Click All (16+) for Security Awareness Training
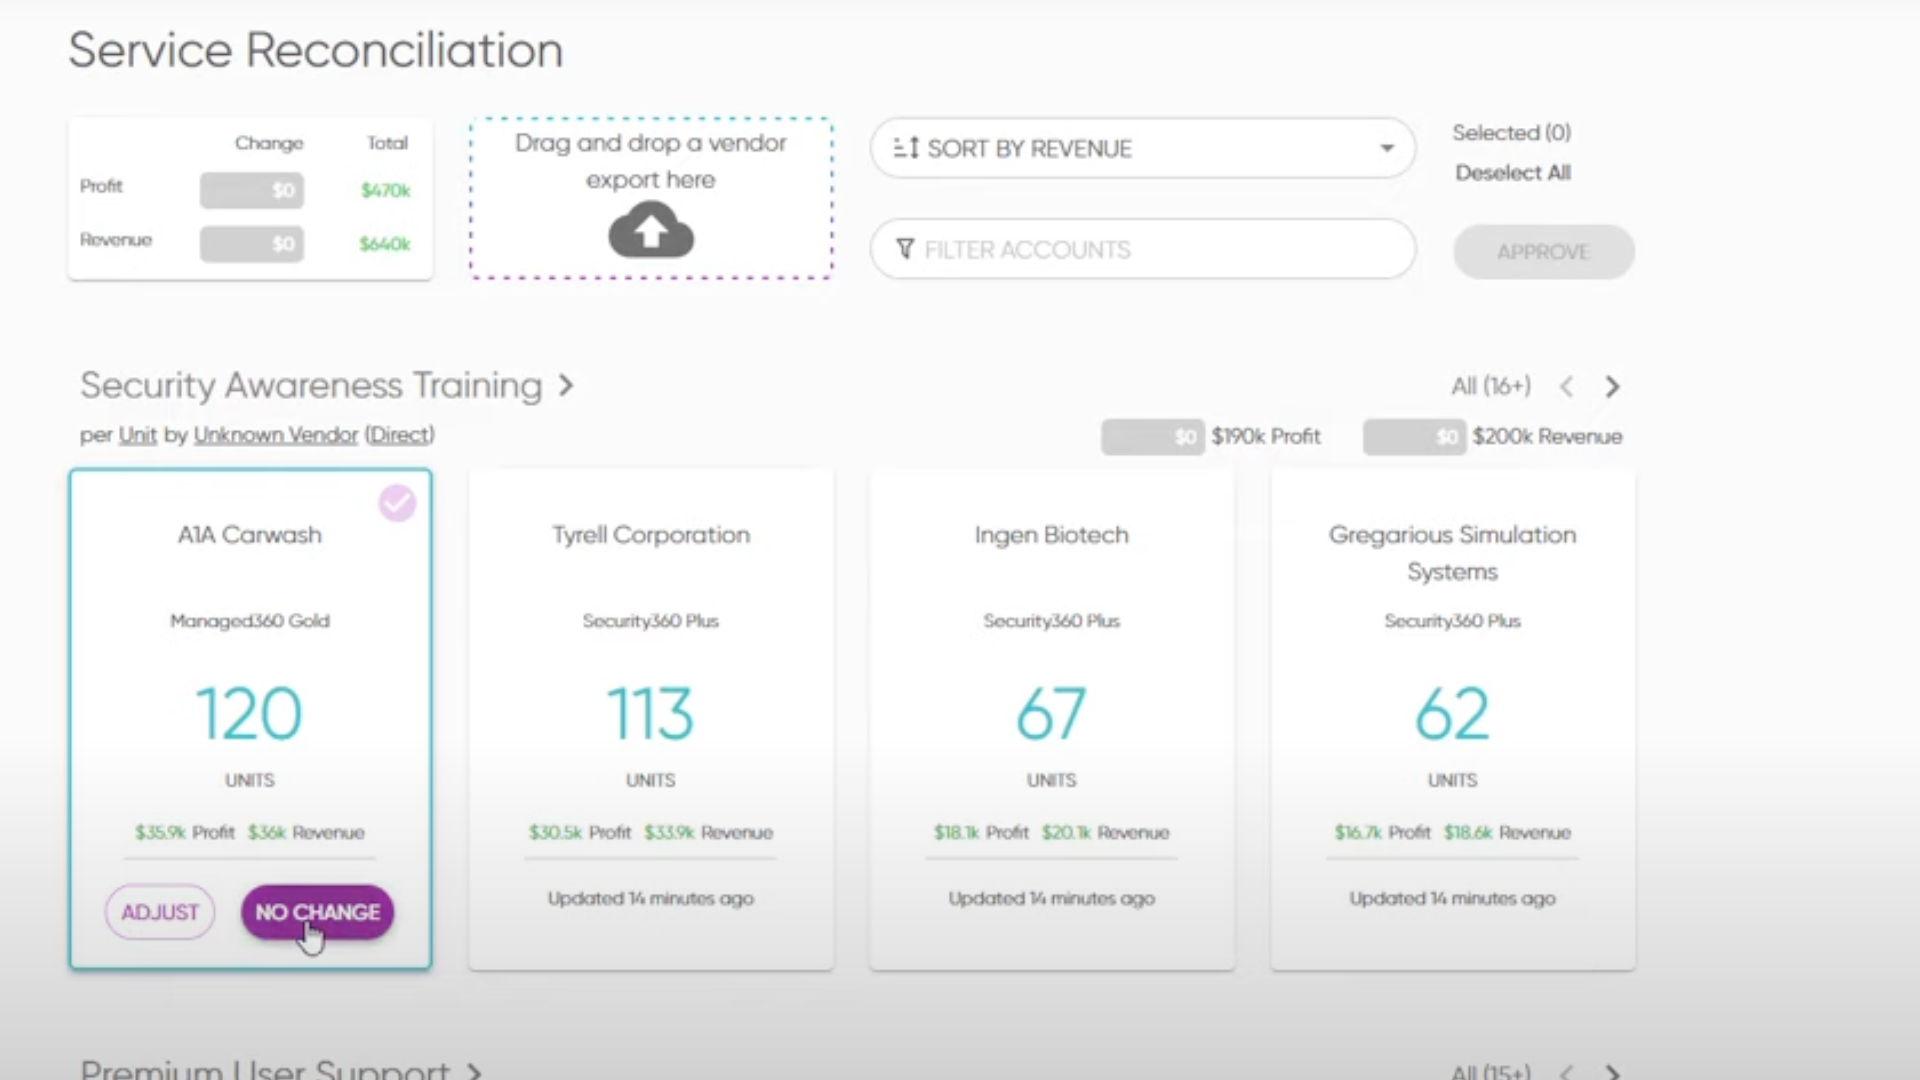This screenshot has width=1920, height=1080. (1491, 386)
